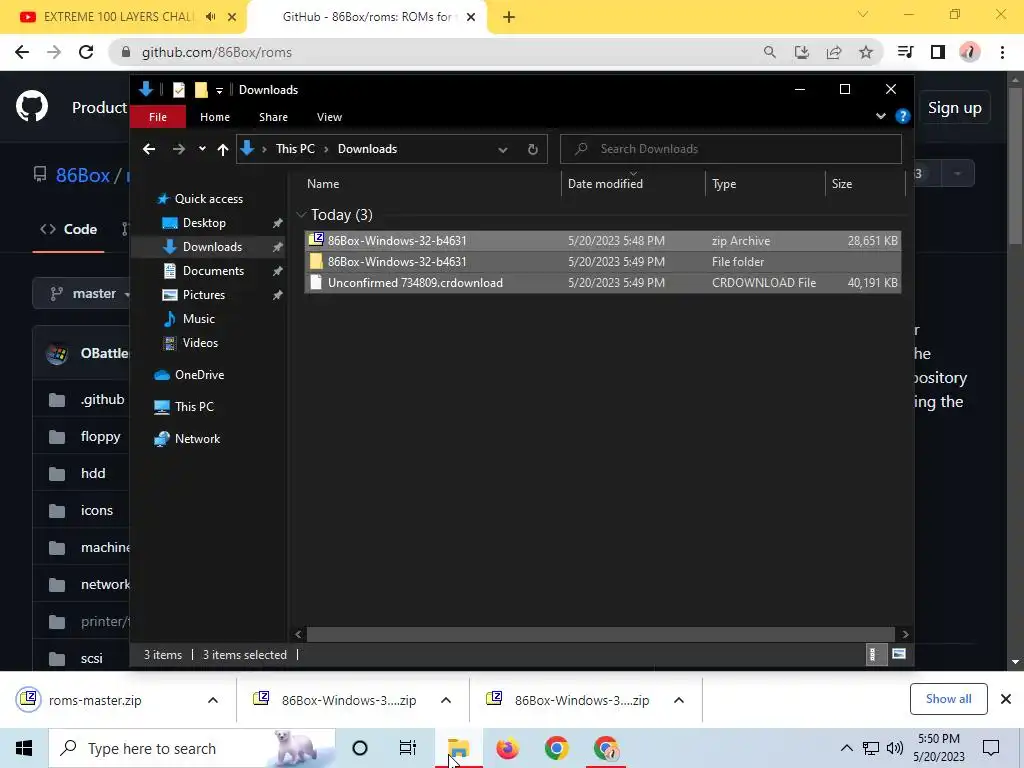
Task: Switch Explorer to large icons view
Action: tap(899, 654)
